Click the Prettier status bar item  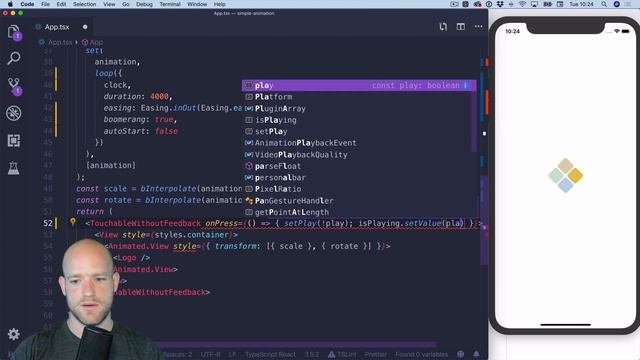coord(376,354)
